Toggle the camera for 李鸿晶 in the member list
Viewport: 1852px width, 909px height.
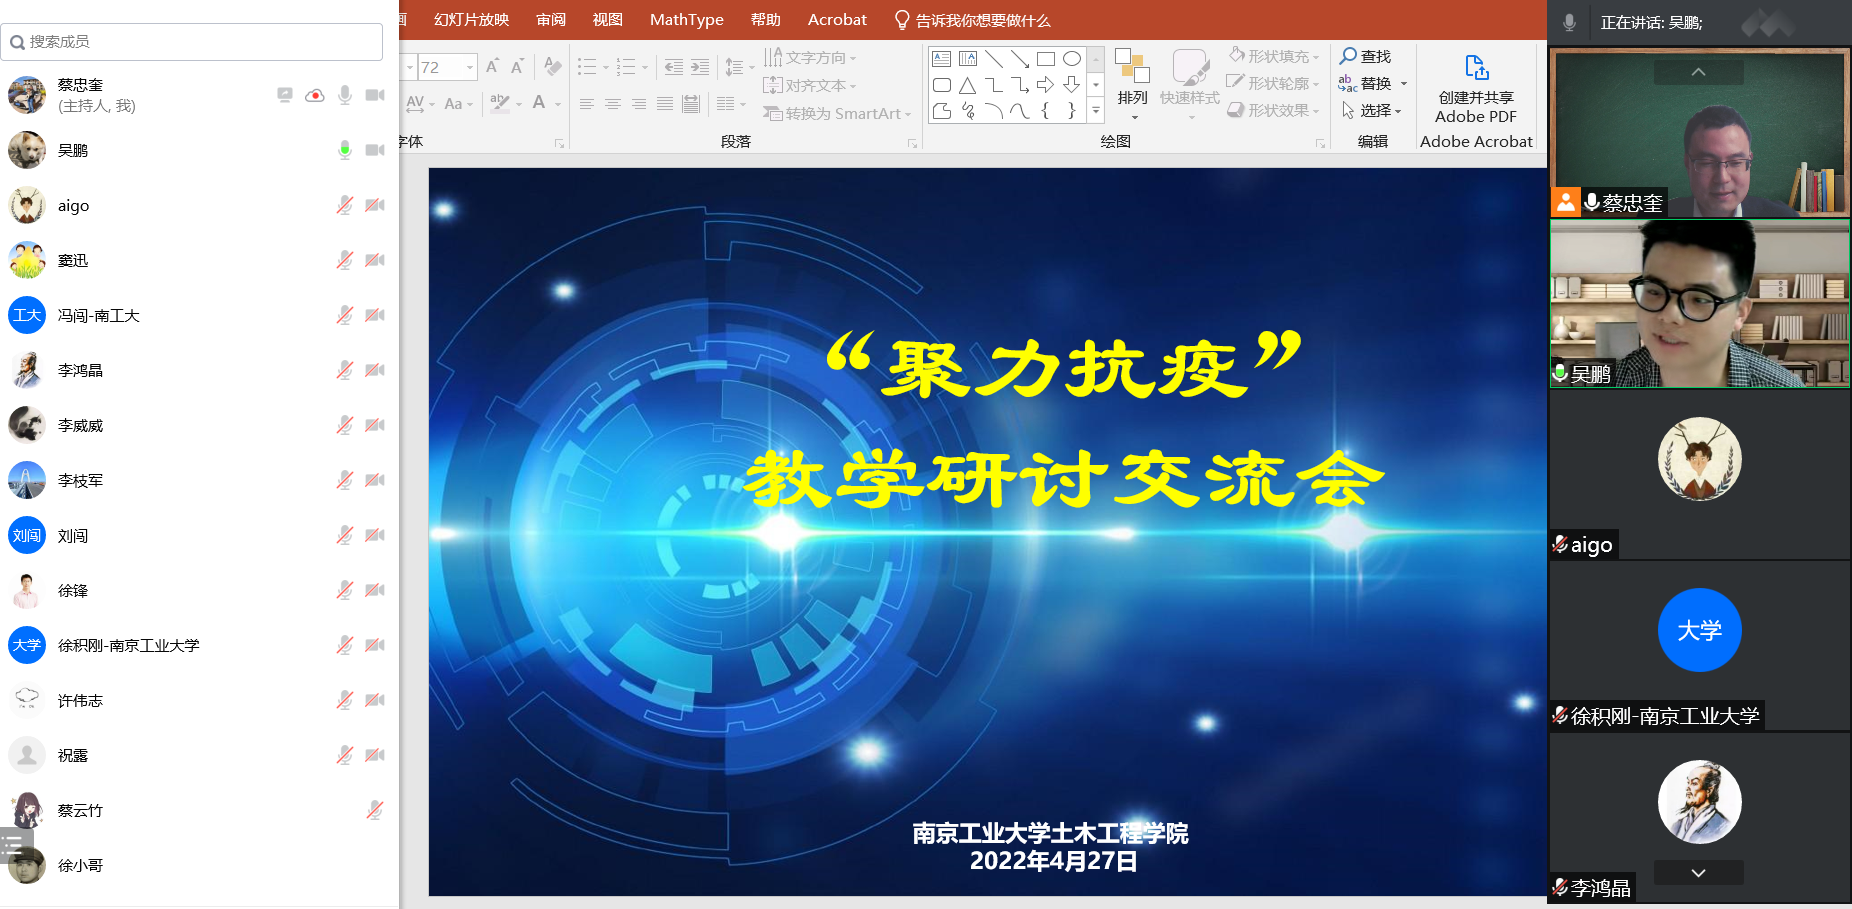point(375,370)
